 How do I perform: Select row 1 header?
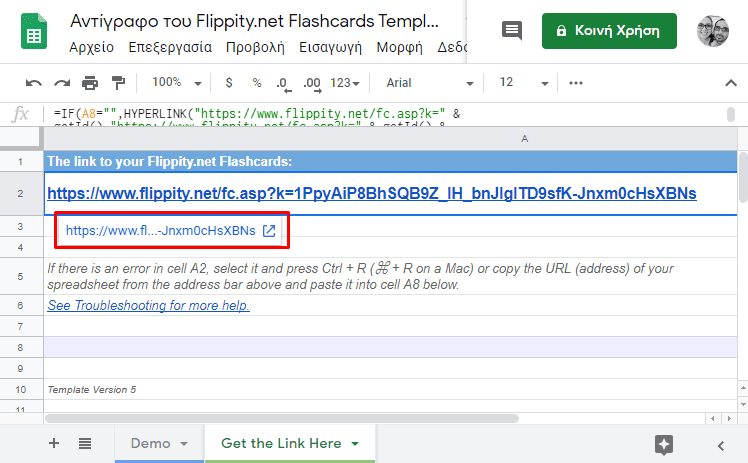(20, 162)
